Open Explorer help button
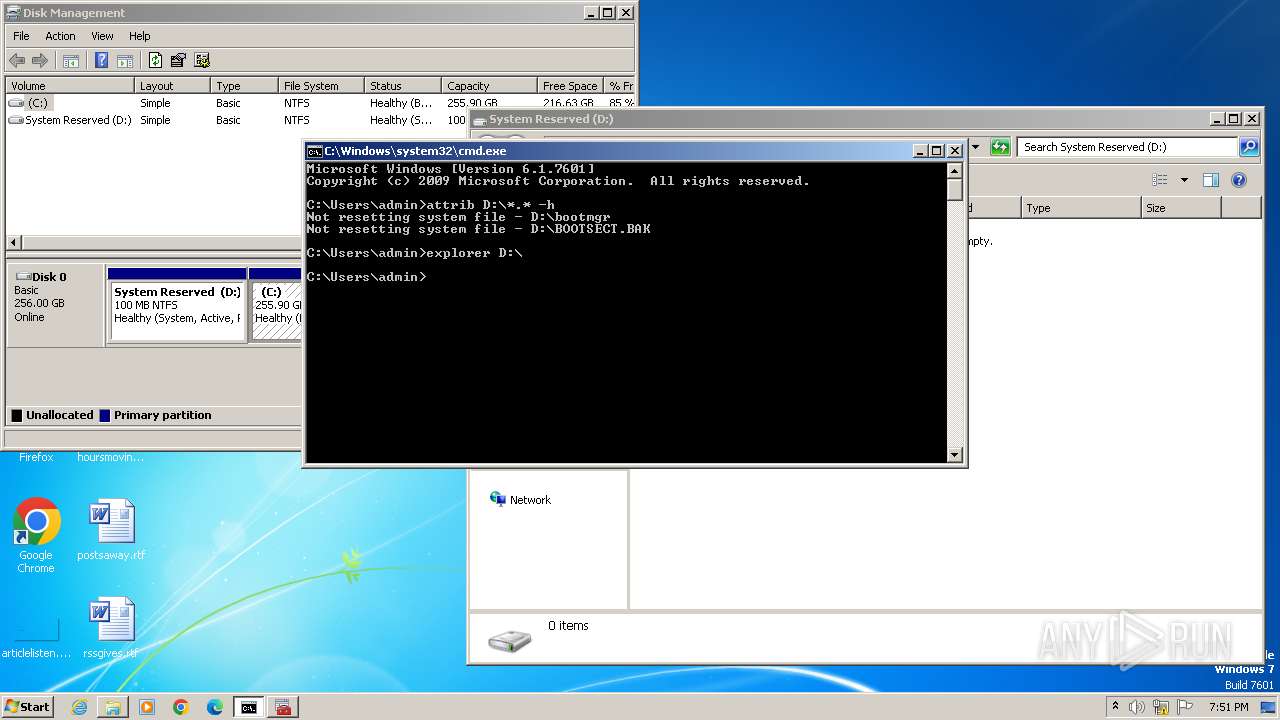 pyautogui.click(x=1239, y=180)
